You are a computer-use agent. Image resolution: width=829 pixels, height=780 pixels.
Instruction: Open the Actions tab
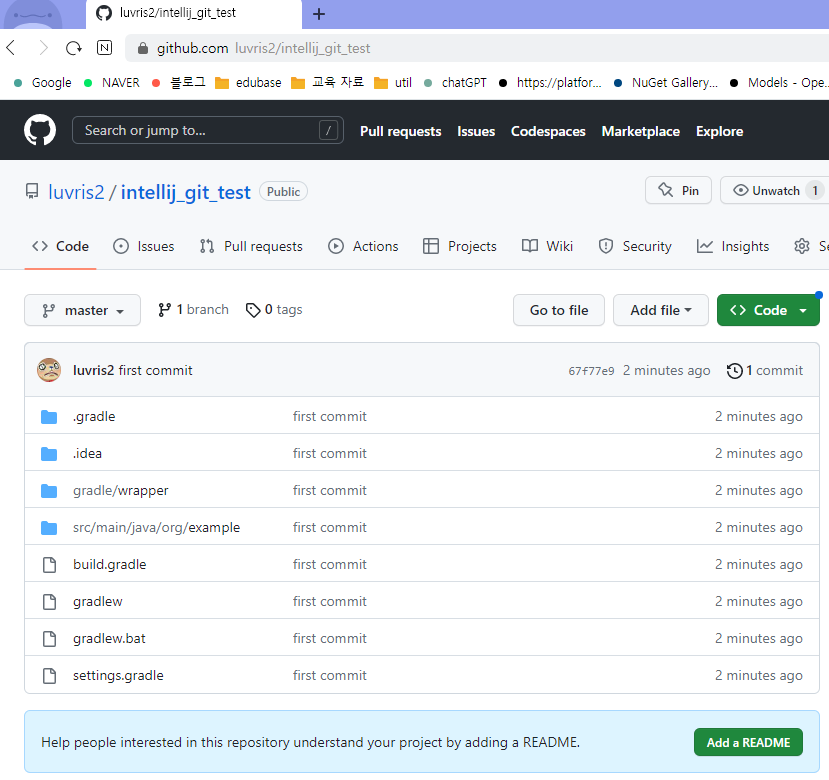pos(363,246)
